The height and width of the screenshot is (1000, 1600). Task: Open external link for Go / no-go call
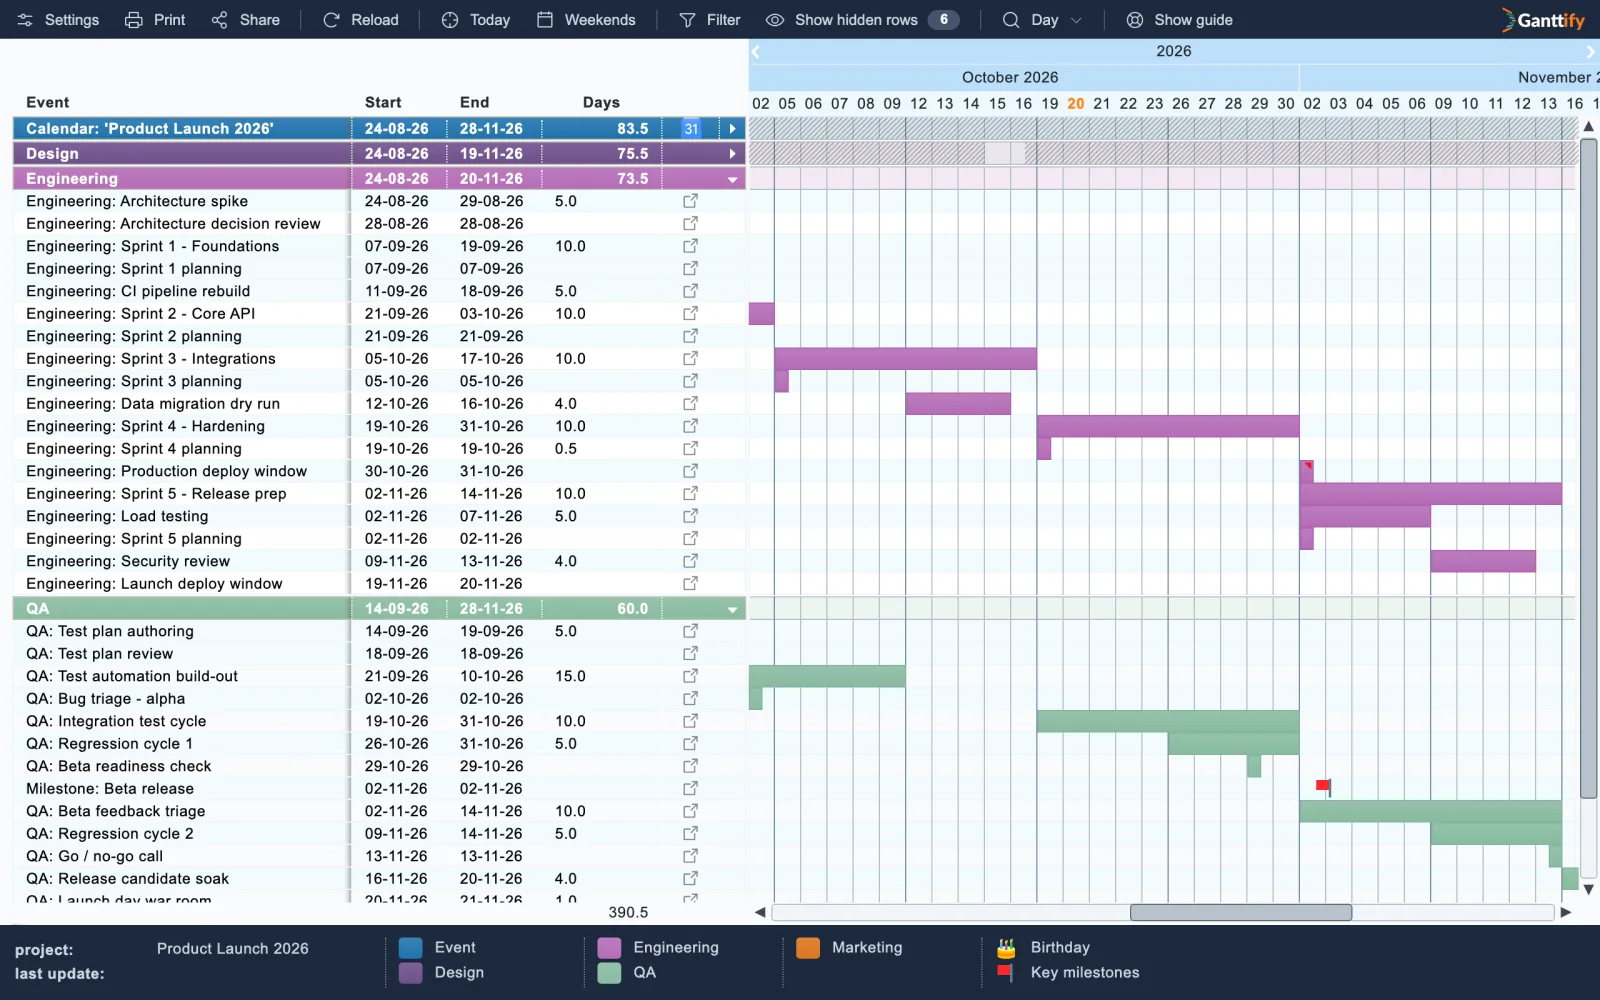690,856
